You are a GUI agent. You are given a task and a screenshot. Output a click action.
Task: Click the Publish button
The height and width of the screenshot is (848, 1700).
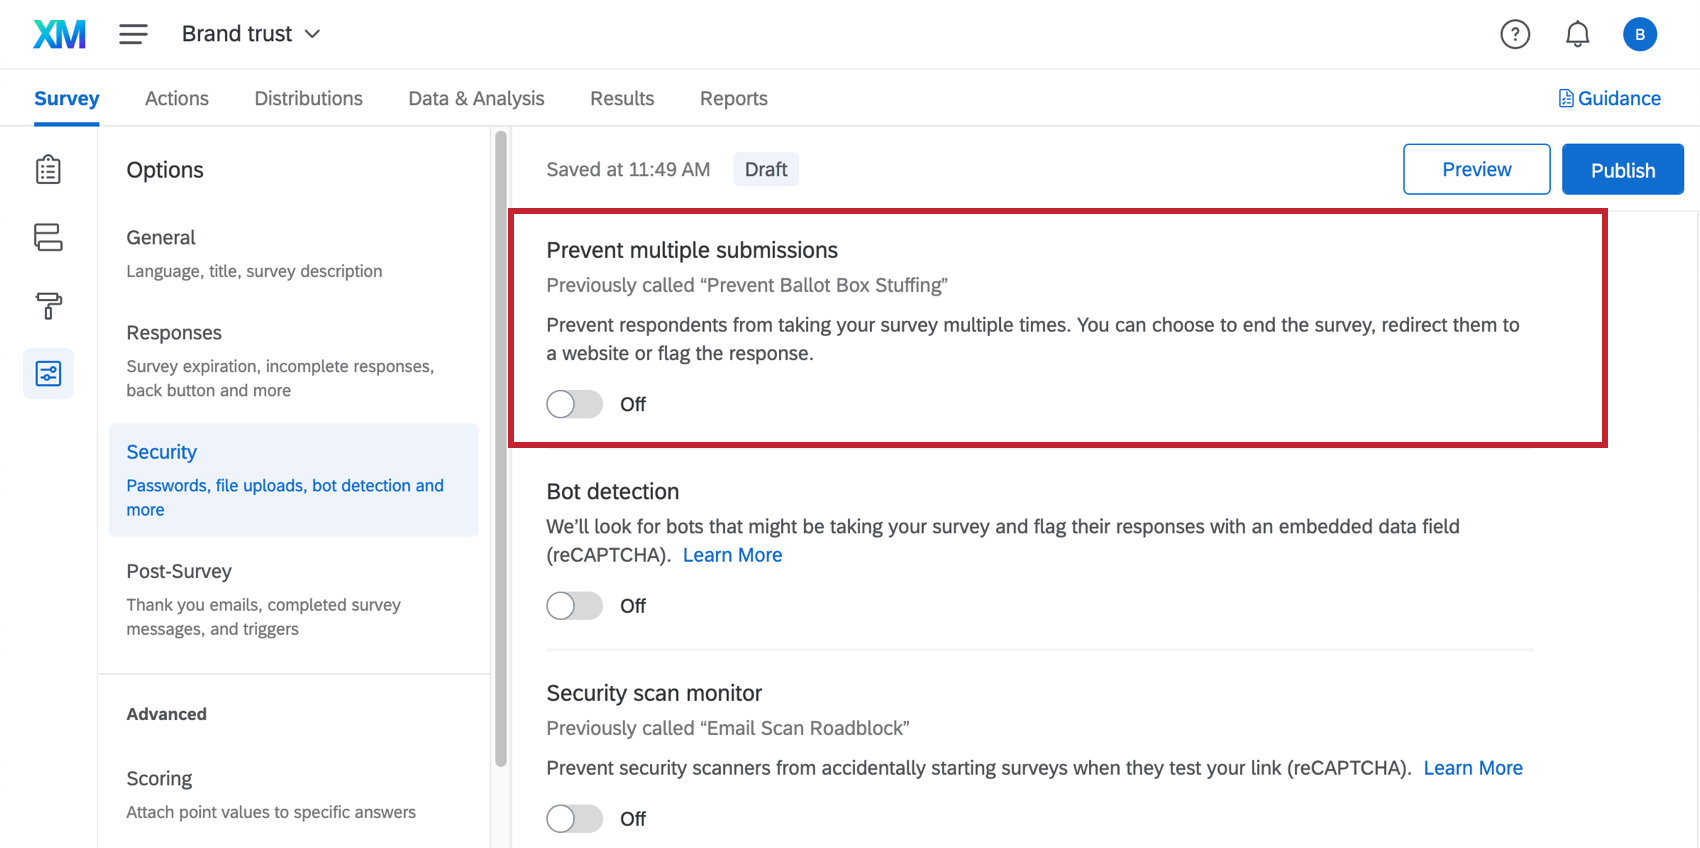pyautogui.click(x=1622, y=170)
